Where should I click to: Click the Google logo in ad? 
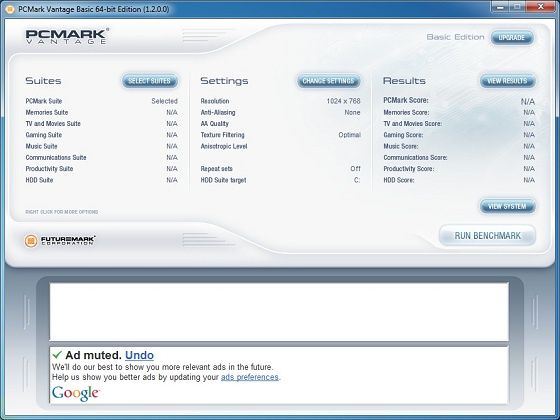coord(75,393)
